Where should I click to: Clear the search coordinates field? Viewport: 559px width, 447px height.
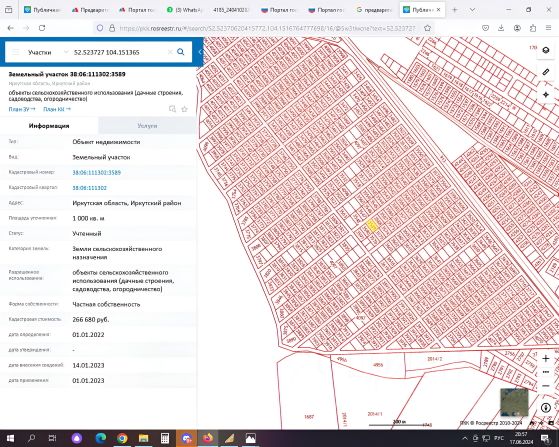point(170,52)
